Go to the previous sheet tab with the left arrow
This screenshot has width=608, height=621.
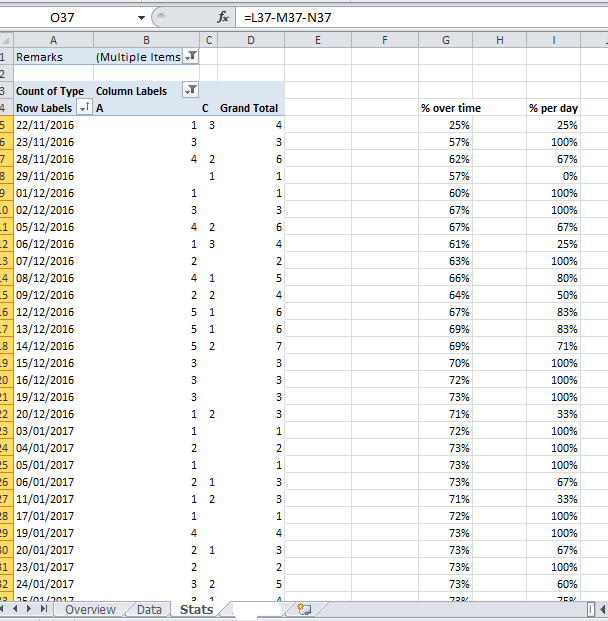coord(15,609)
